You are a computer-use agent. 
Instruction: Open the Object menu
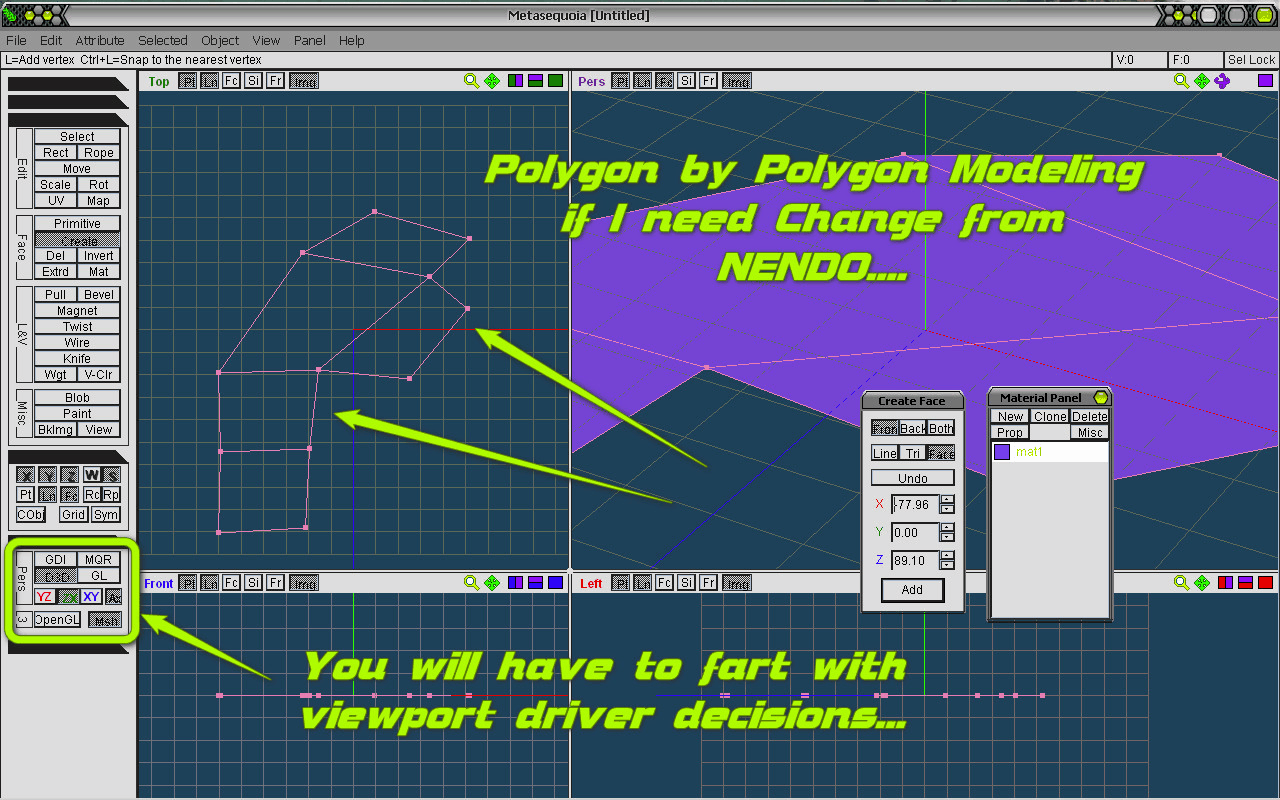click(220, 41)
